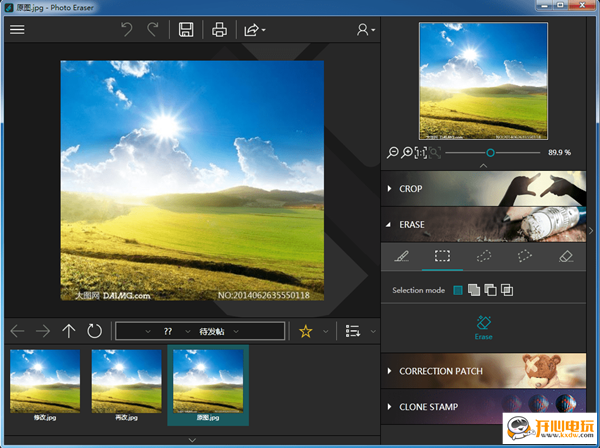The width and height of the screenshot is (600, 448).
Task: Select the selection eraser tool
Action: [x=566, y=256]
